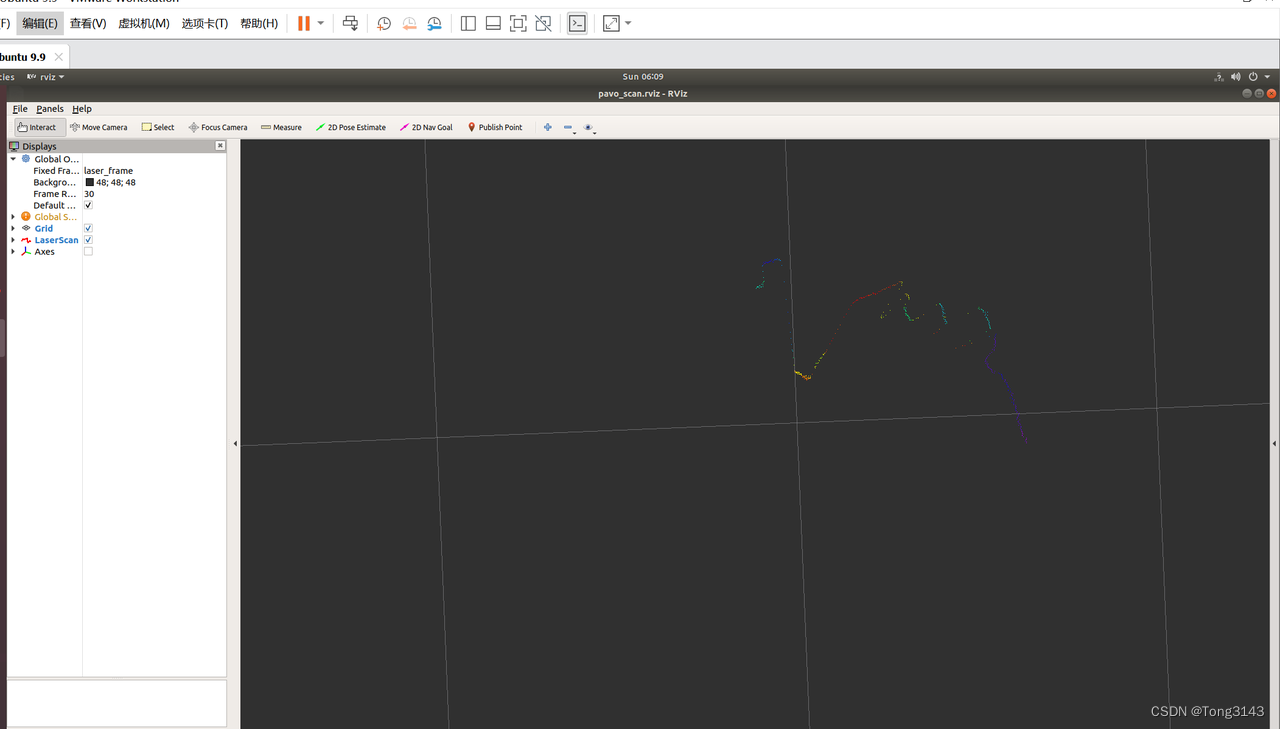This screenshot has height=729, width=1280.
Task: Activate the Select tool in RViz
Action: coord(158,127)
